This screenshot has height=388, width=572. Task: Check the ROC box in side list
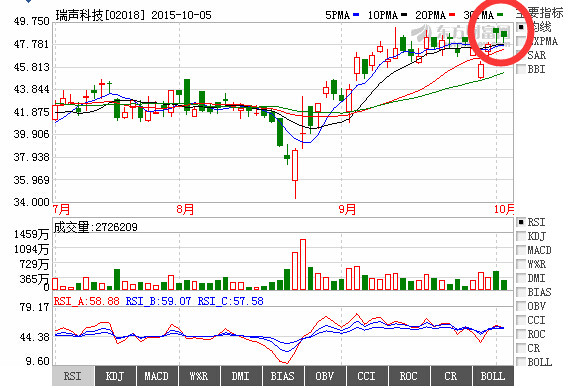point(521,334)
